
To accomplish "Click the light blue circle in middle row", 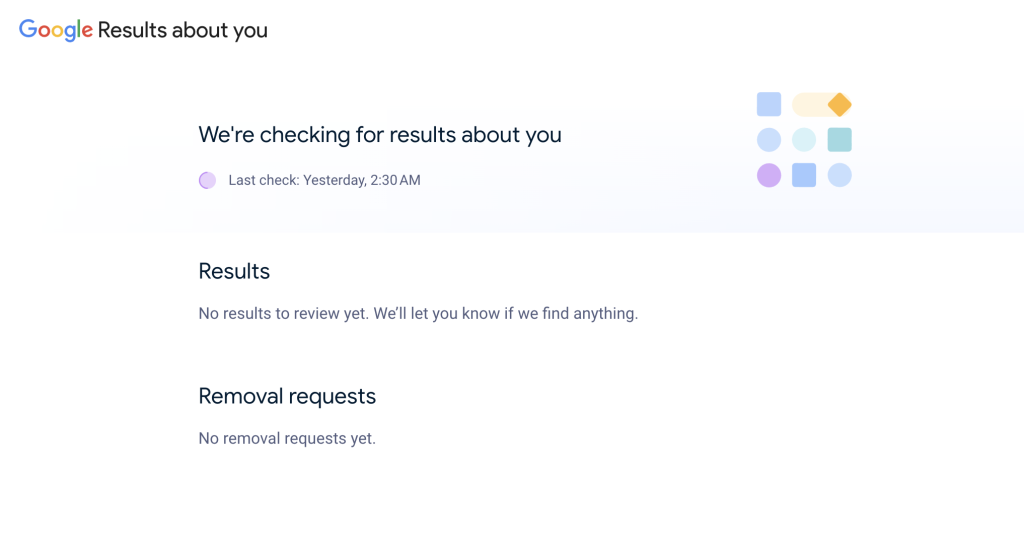I will click(x=769, y=140).
